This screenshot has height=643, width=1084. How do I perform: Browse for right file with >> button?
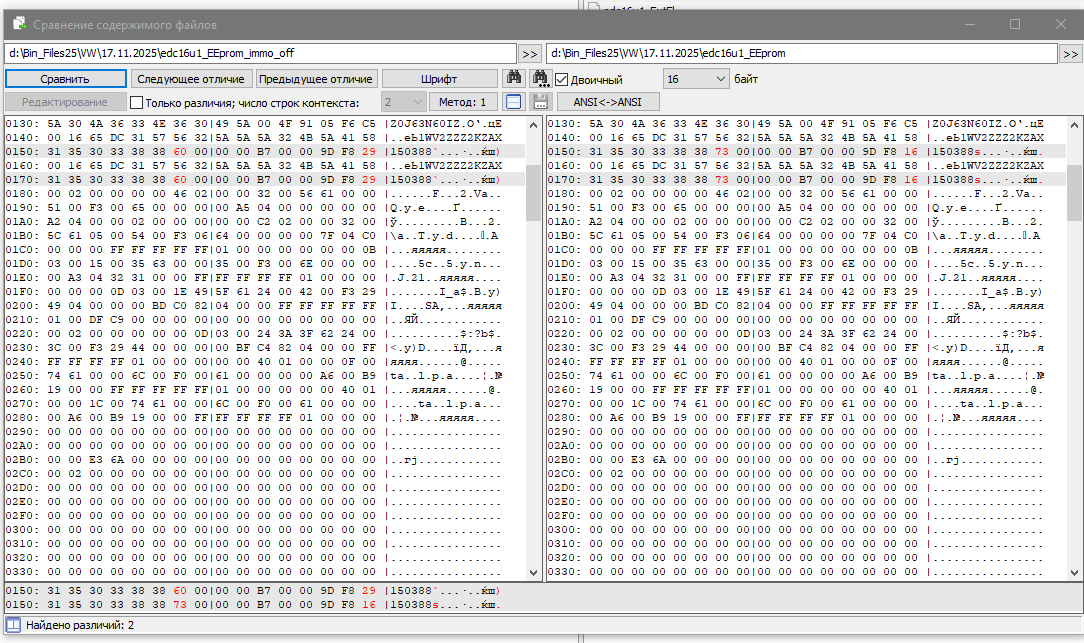(x=1070, y=53)
